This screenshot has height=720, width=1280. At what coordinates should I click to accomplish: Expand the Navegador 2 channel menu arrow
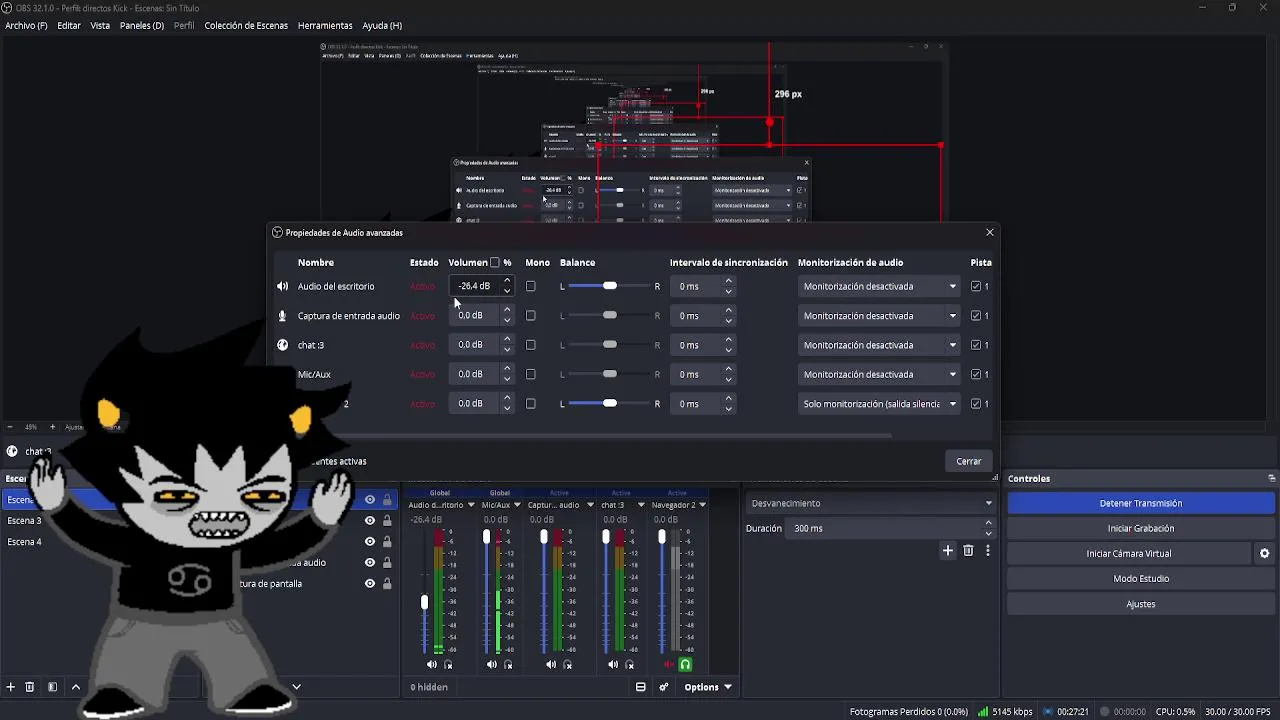[702, 505]
